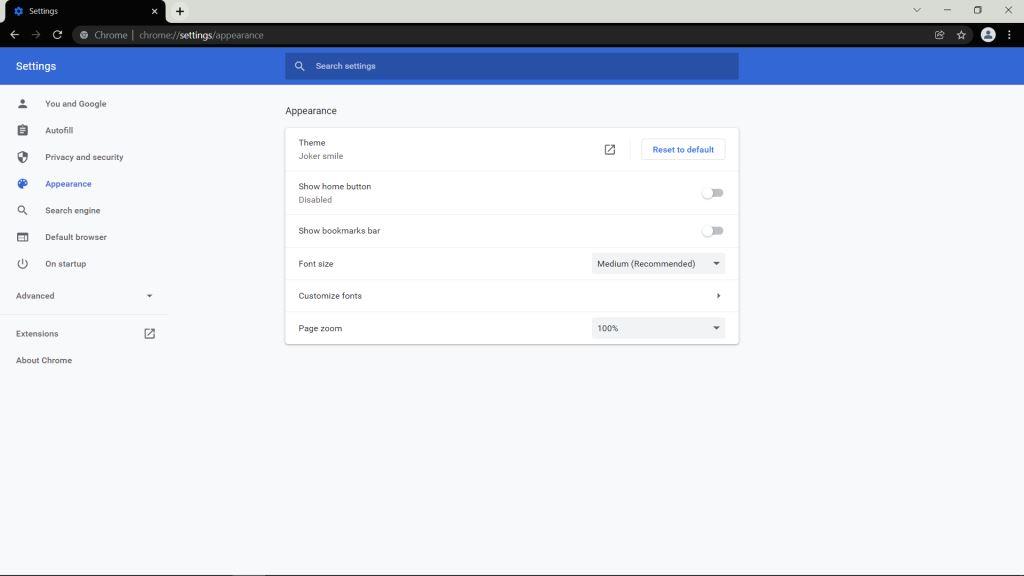Select Appearance label in the sidebar

(x=68, y=184)
